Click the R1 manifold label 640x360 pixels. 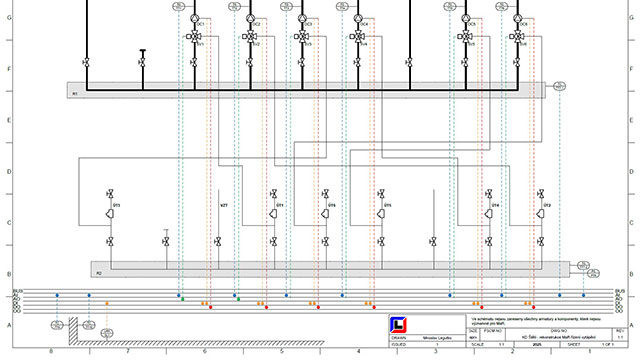coord(75,94)
